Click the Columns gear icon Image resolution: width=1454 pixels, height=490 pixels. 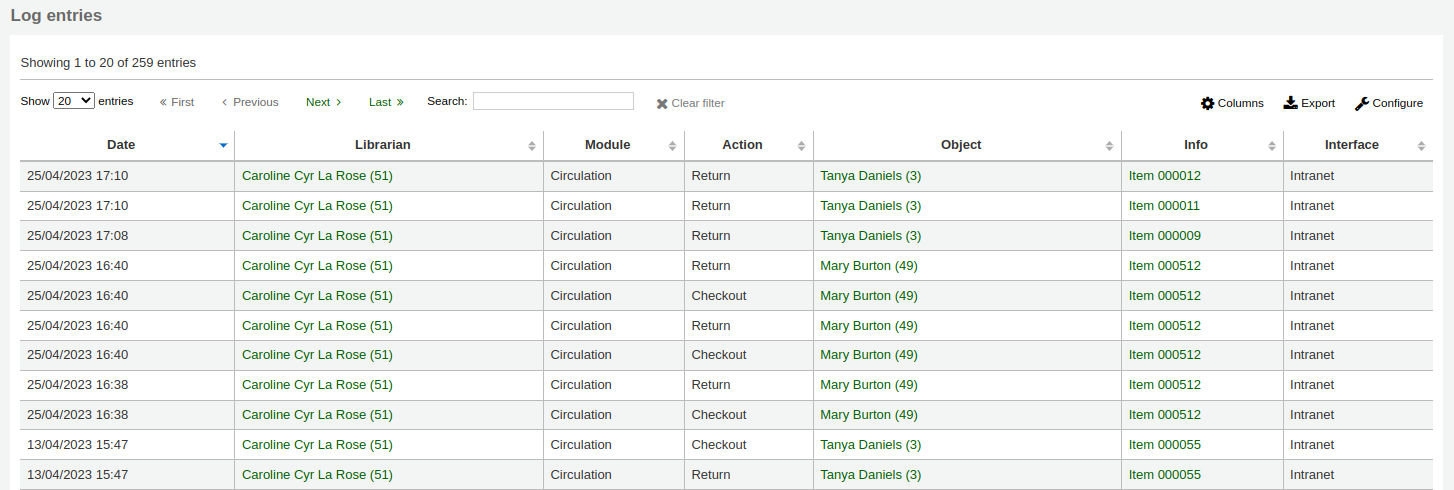1207,103
